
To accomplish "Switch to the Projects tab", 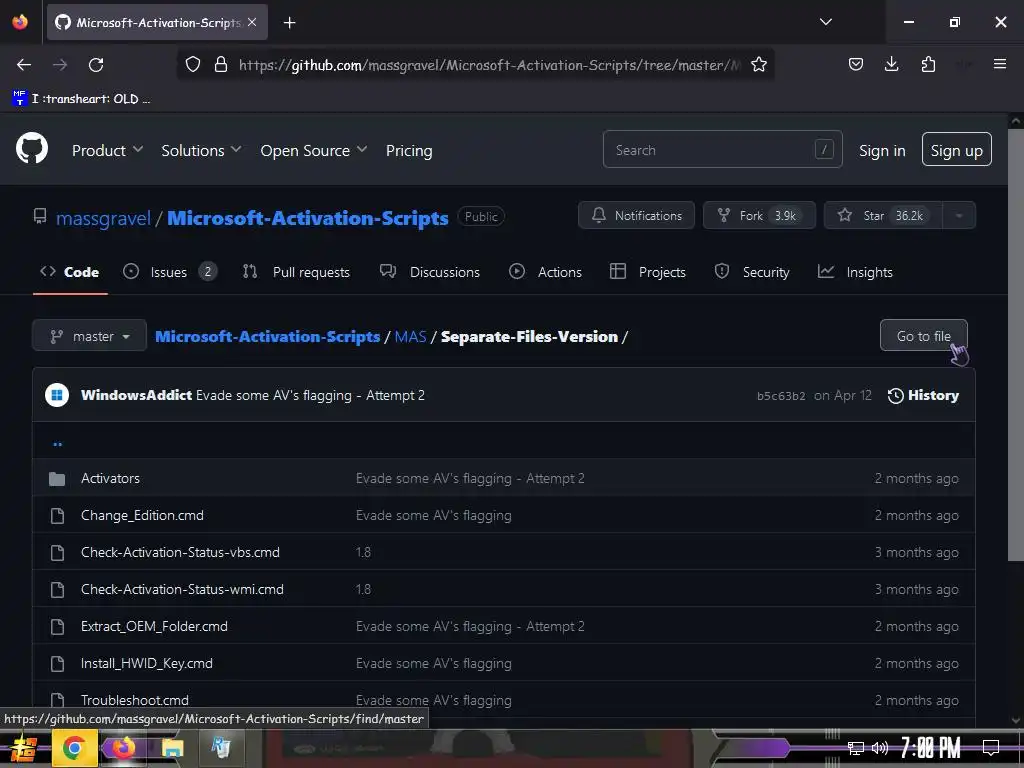I will (x=647, y=272).
